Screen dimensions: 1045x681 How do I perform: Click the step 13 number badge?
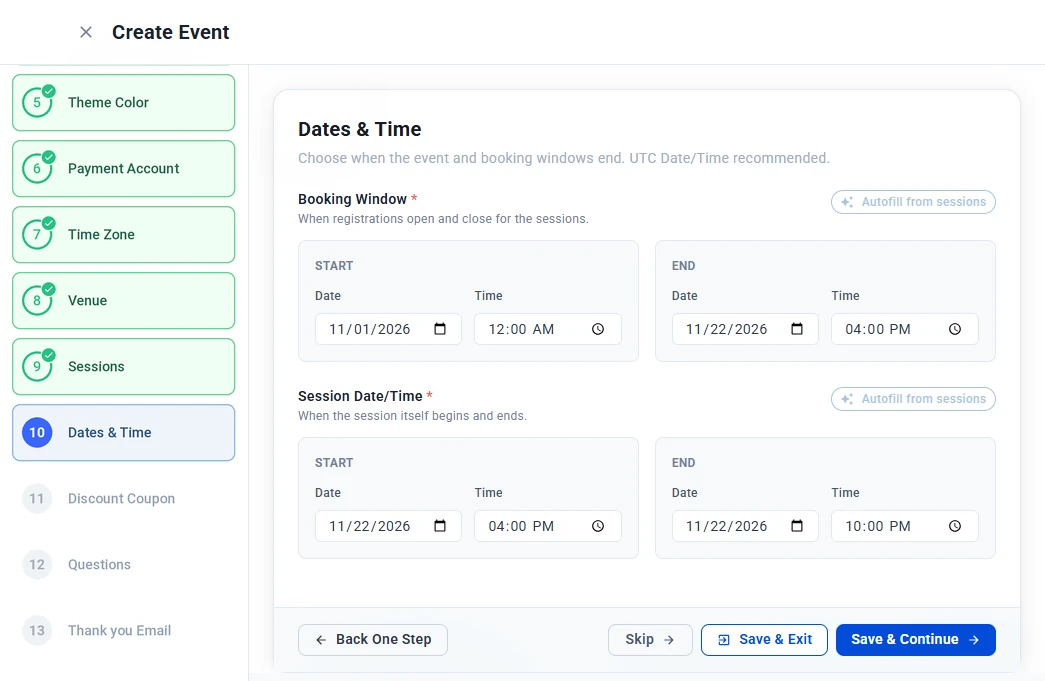[37, 630]
